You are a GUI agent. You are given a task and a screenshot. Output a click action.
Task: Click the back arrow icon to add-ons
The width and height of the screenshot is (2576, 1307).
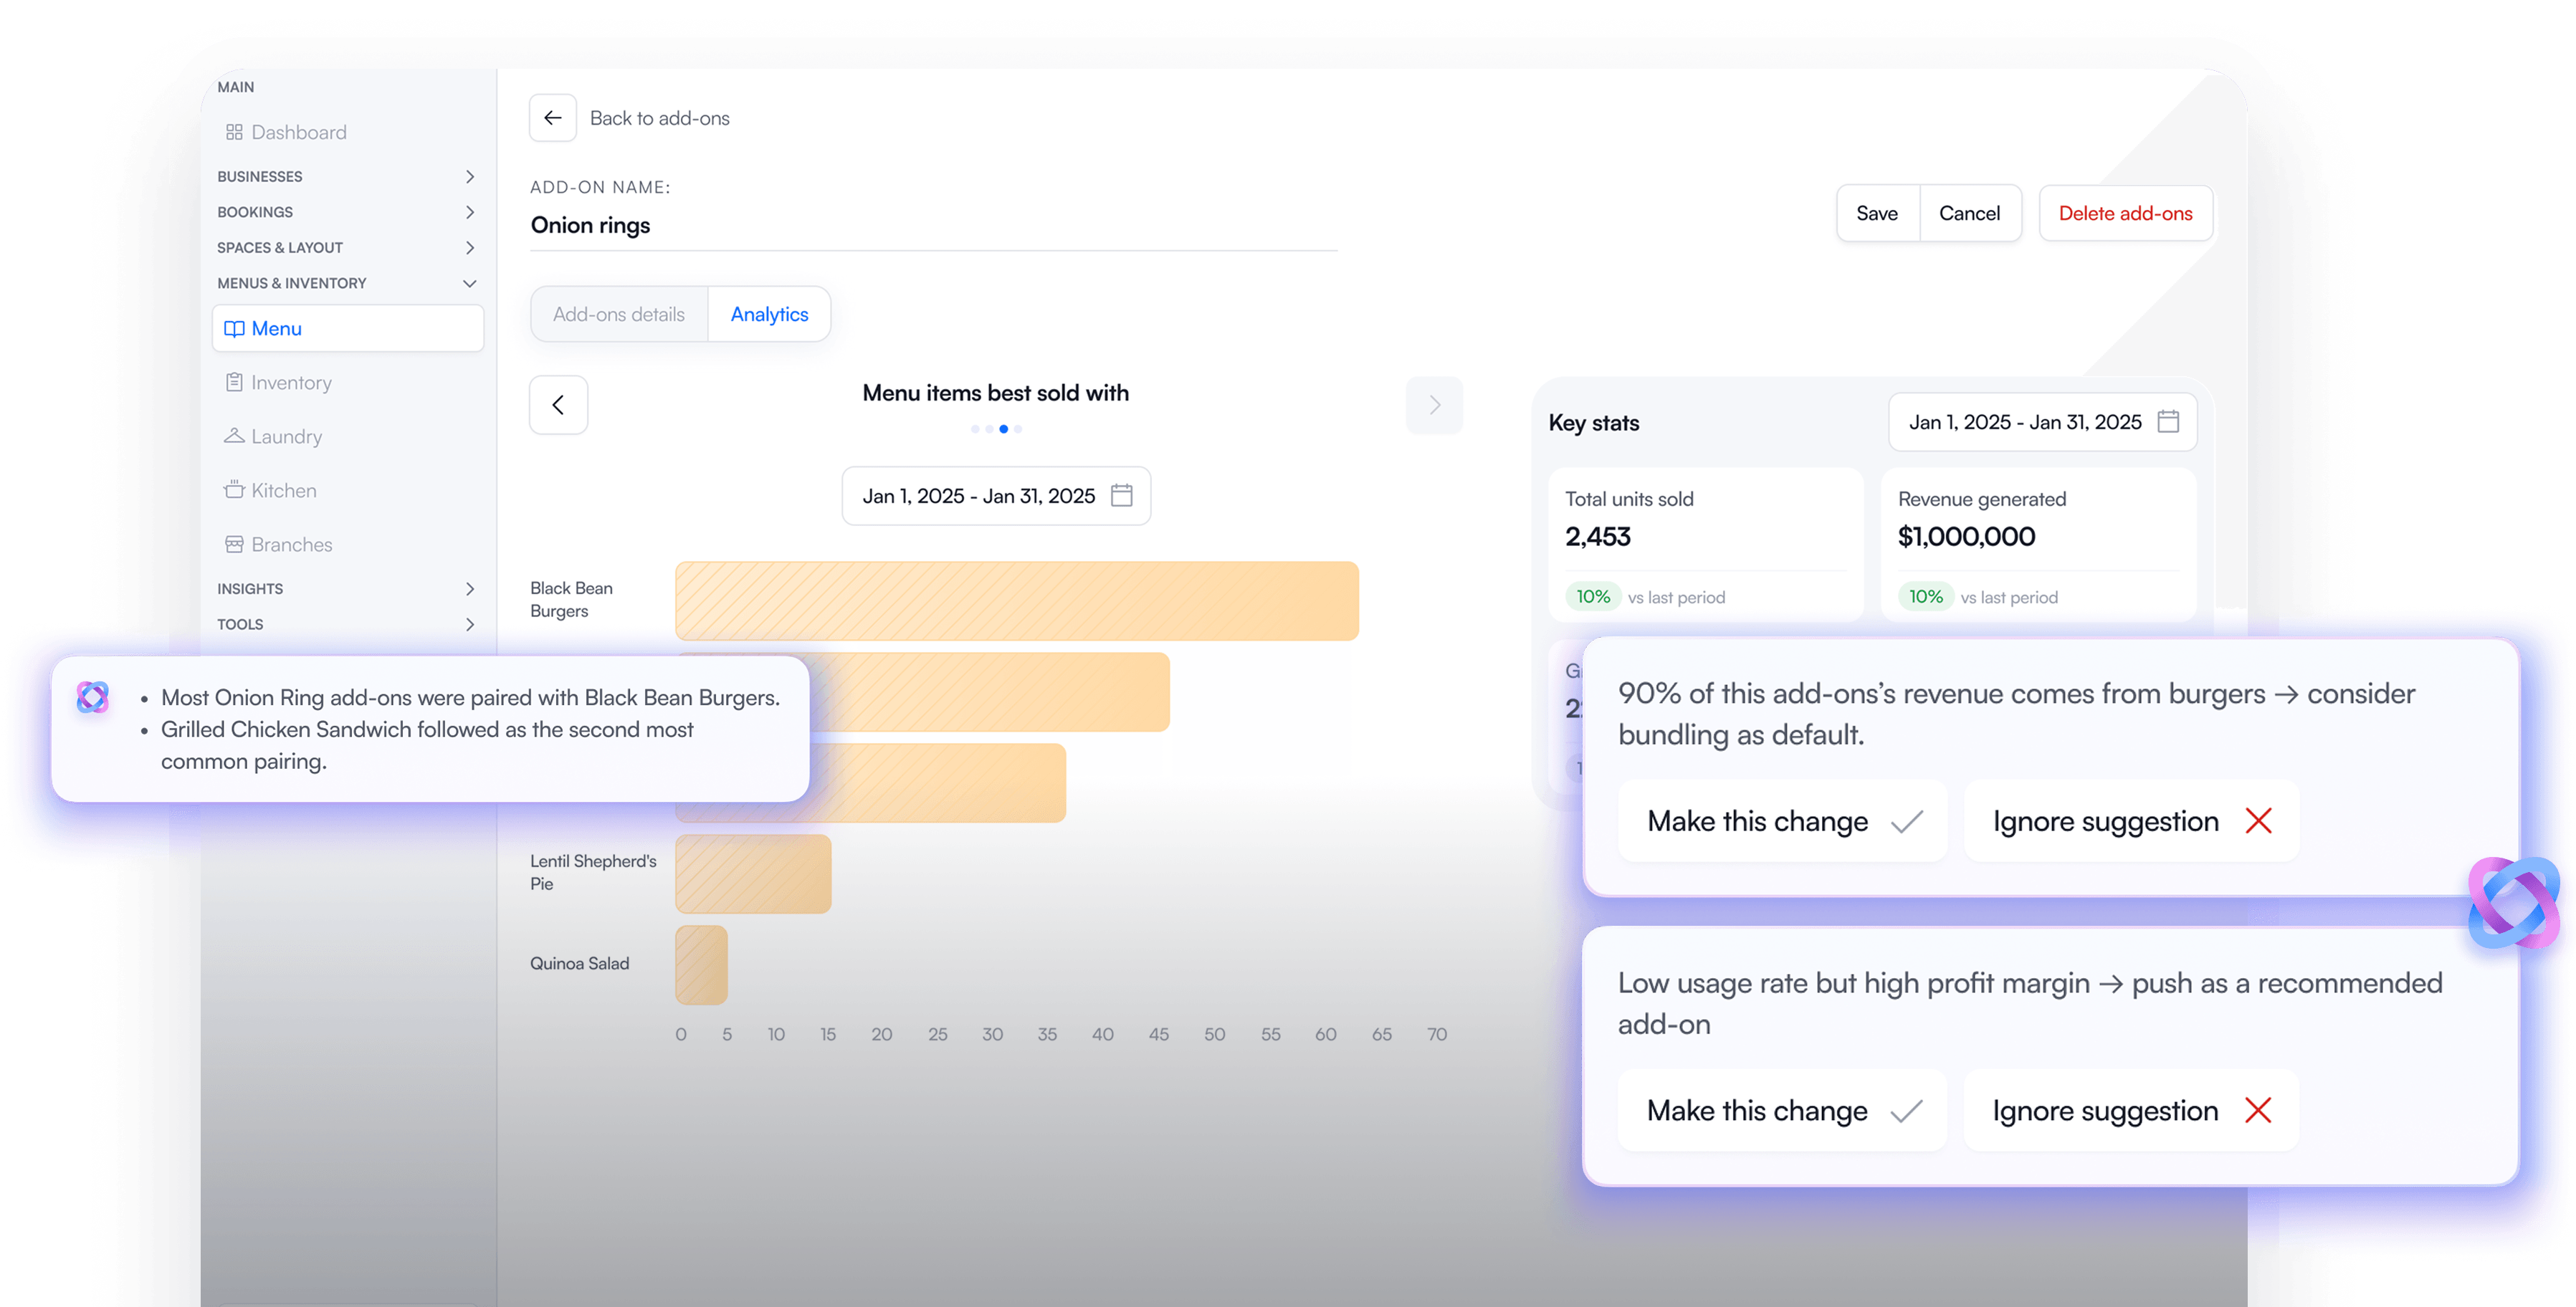click(552, 118)
